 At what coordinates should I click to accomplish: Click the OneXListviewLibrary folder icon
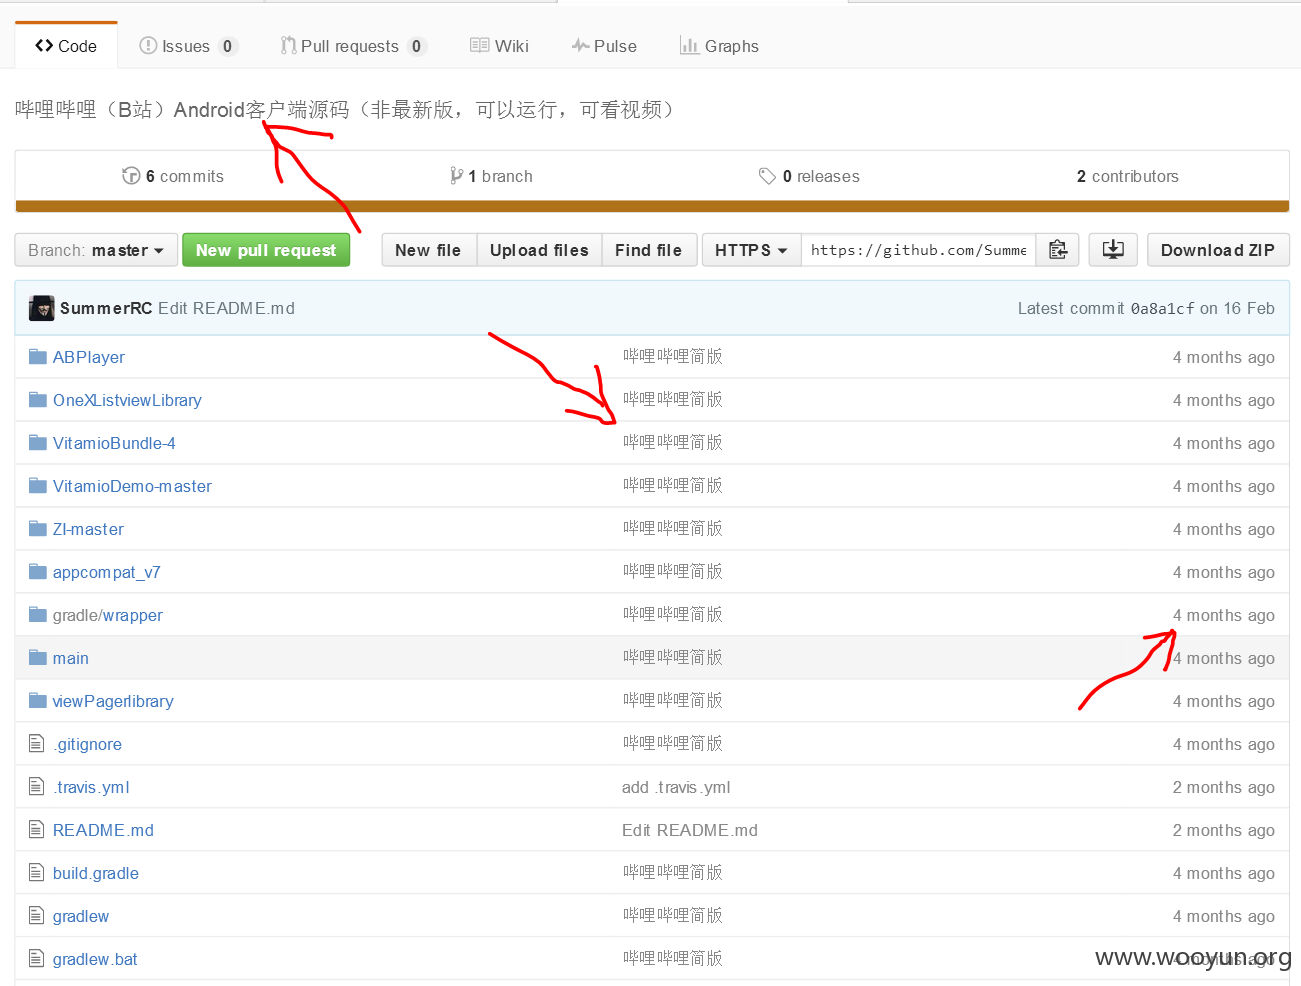click(x=38, y=400)
